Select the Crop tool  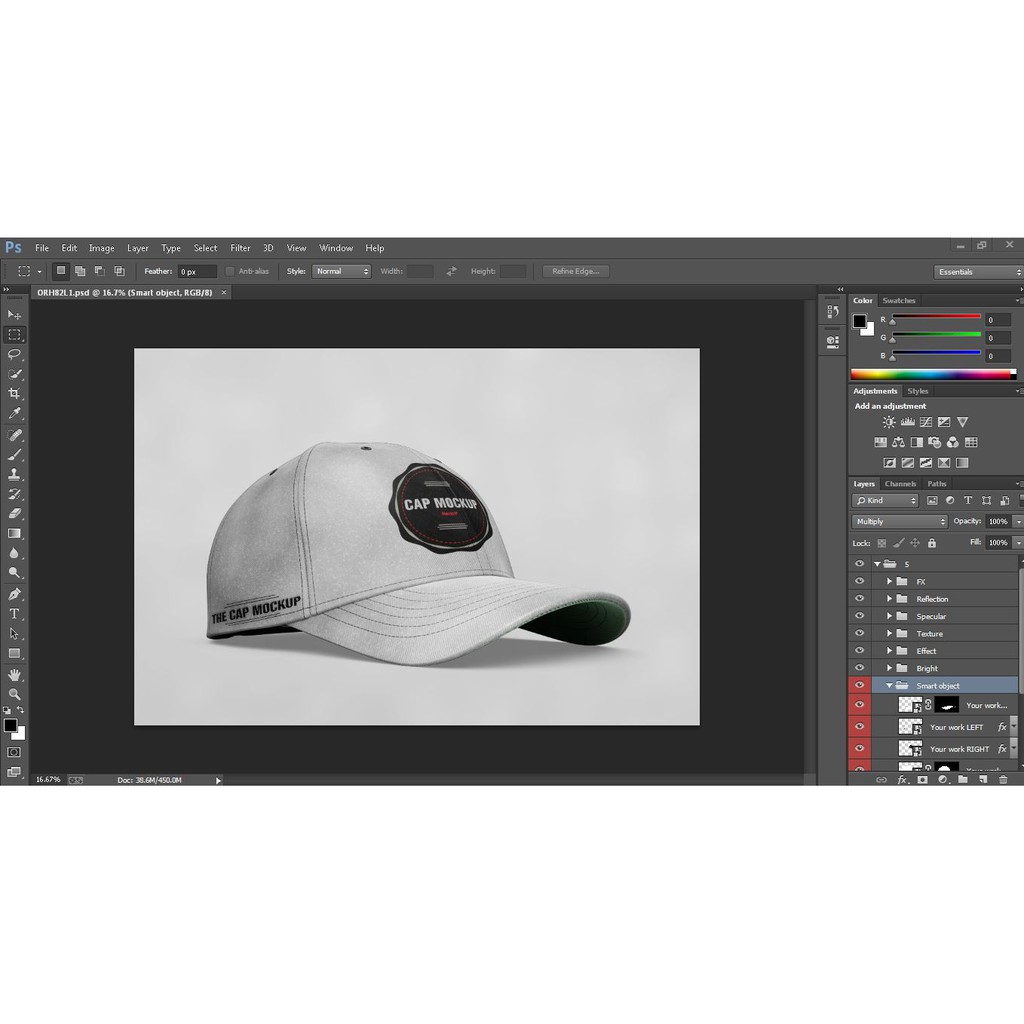pos(14,394)
